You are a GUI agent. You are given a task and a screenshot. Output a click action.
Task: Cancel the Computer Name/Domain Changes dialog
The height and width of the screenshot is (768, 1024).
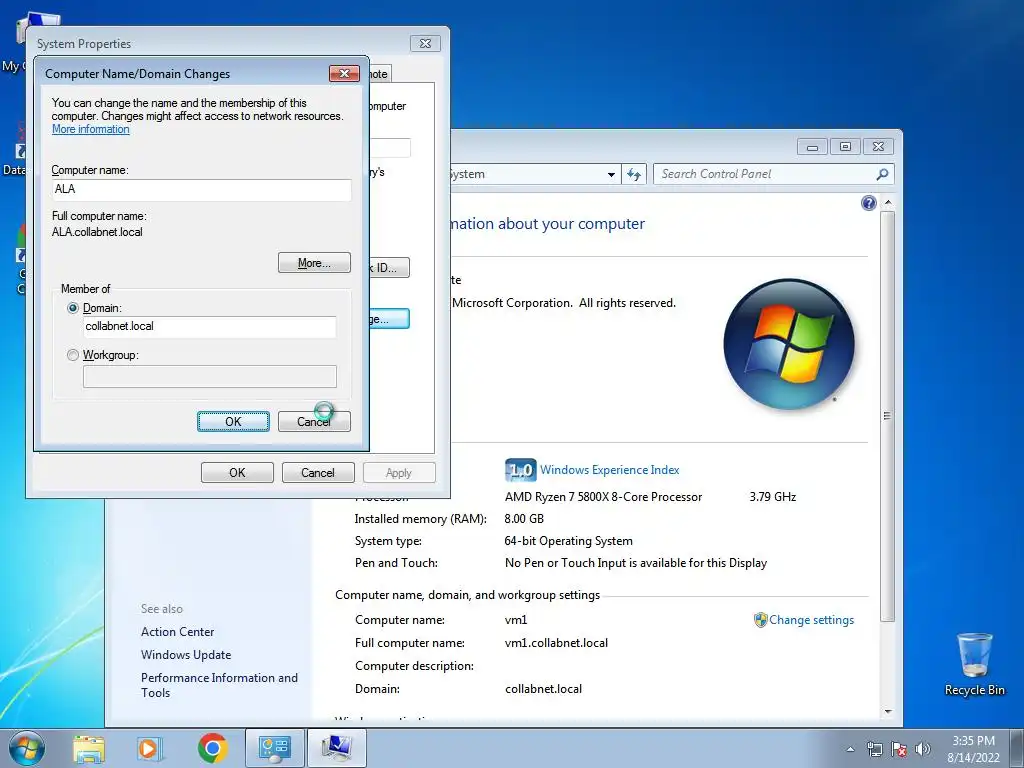click(314, 421)
